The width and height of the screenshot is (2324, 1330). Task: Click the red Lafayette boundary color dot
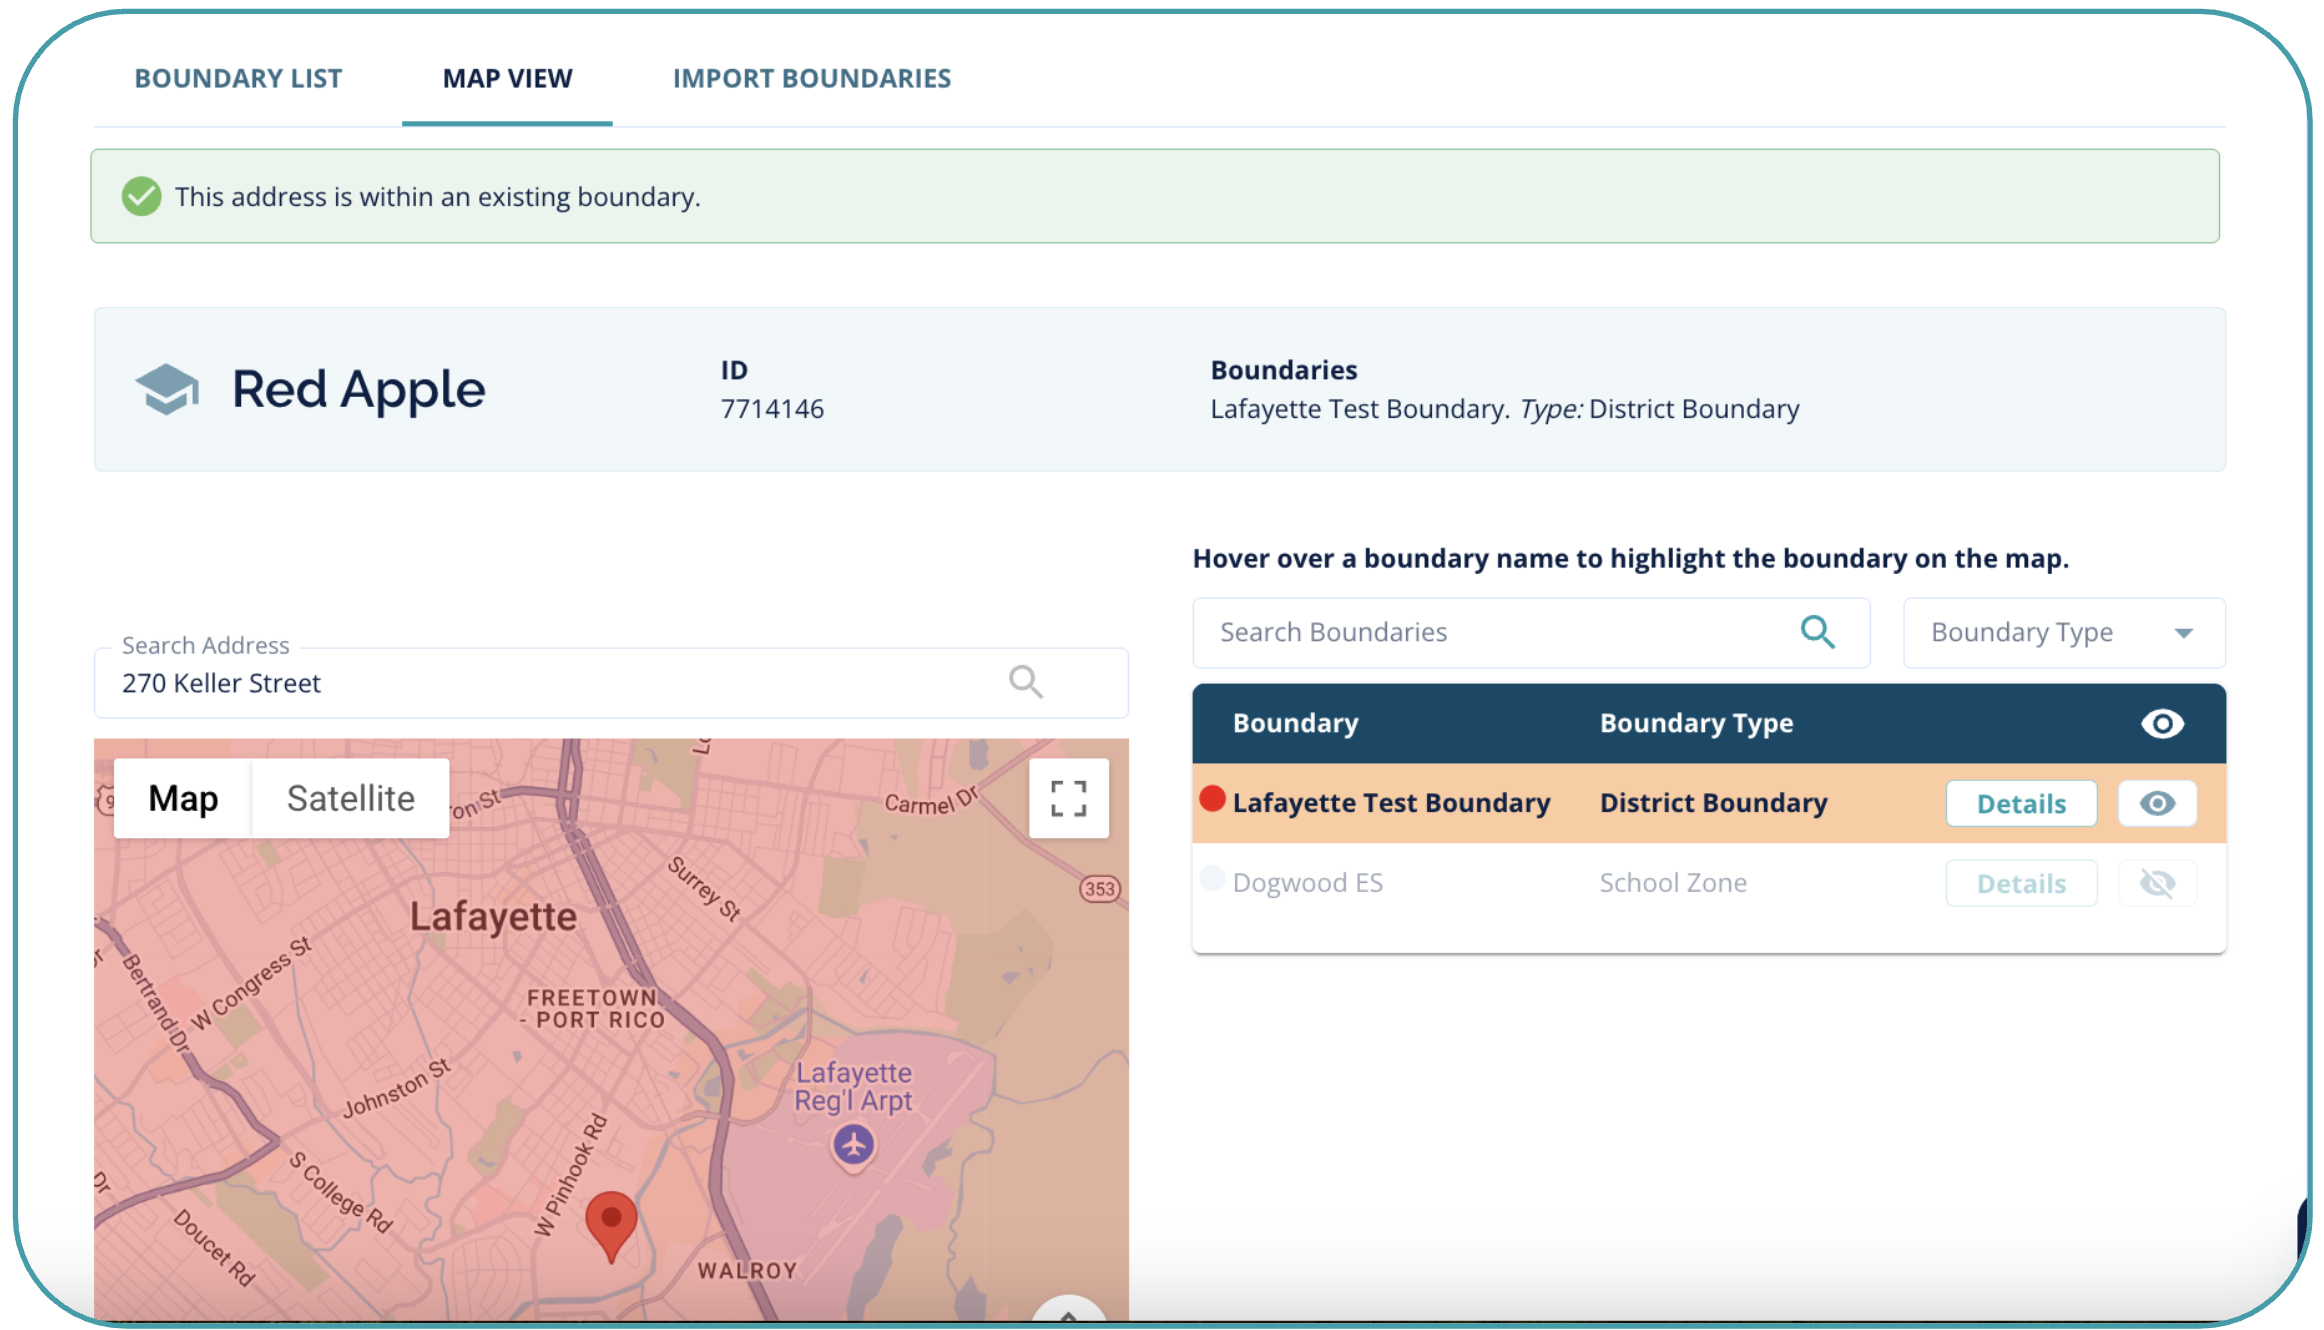pos(1212,798)
